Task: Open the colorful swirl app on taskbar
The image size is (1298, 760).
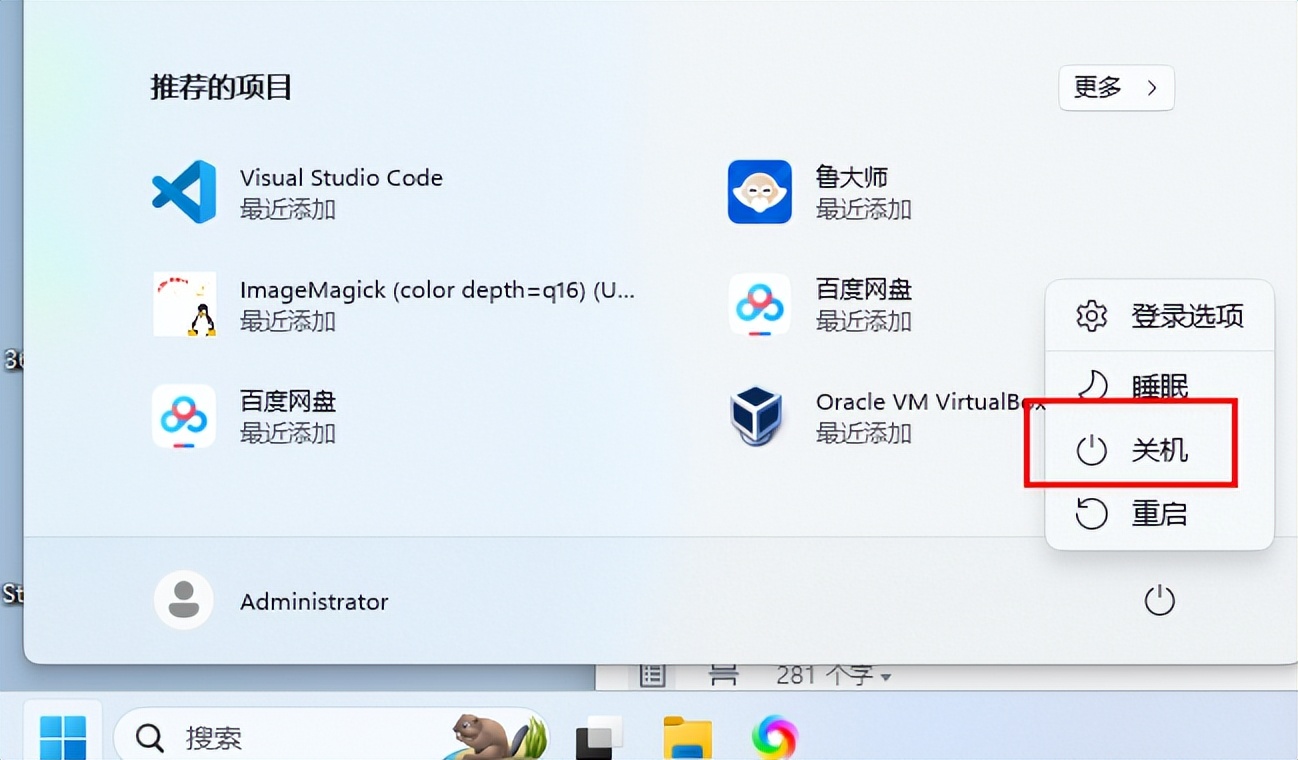Action: pos(775,738)
